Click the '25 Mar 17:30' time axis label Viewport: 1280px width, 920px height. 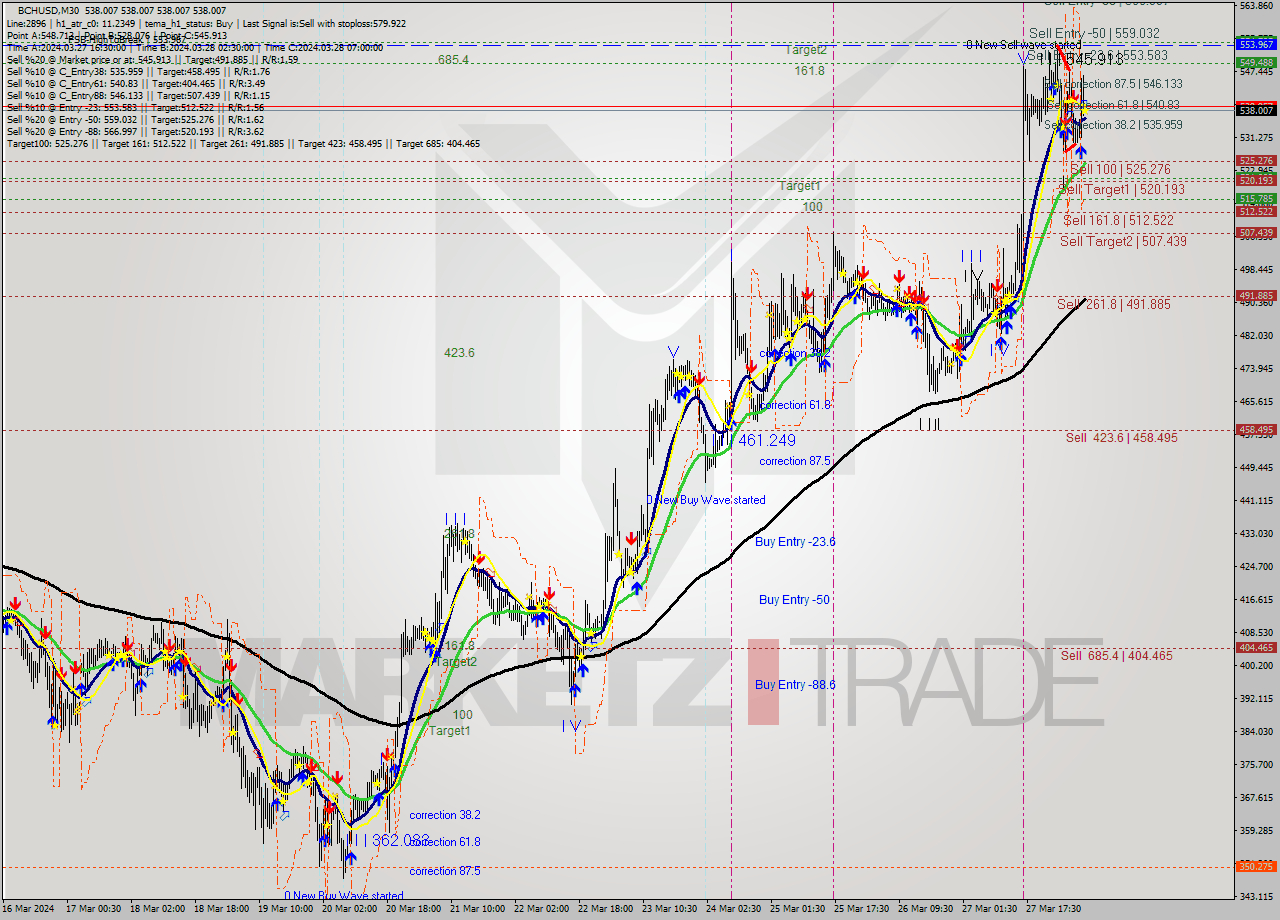click(x=861, y=909)
